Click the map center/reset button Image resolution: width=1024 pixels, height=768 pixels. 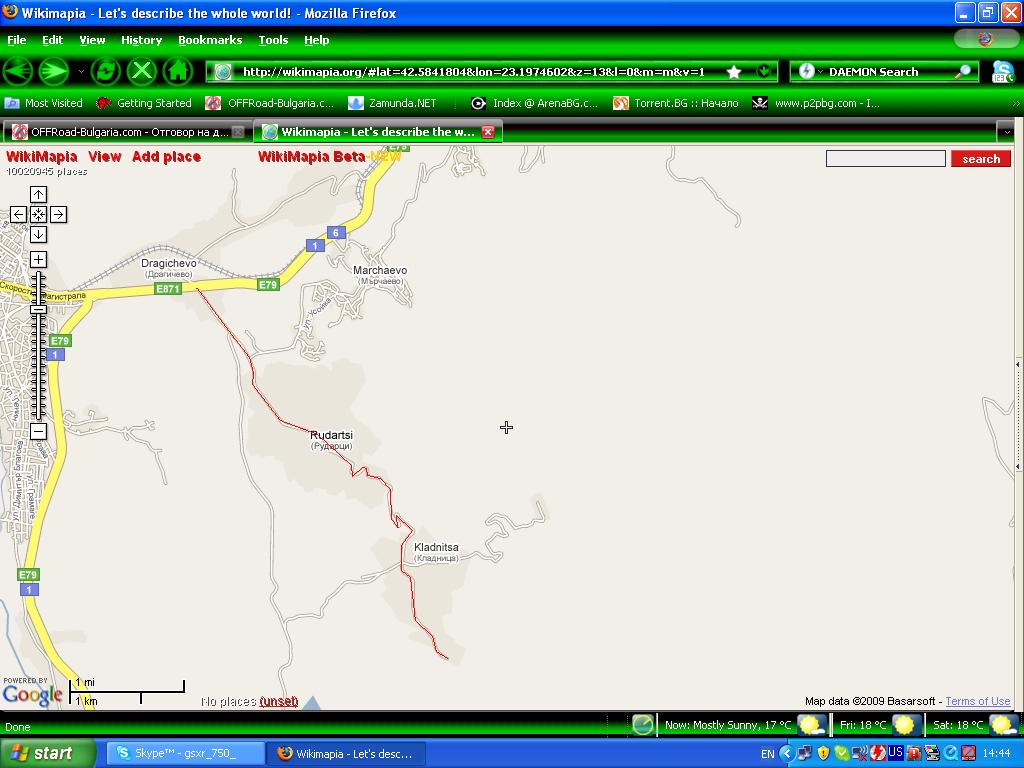[39, 214]
